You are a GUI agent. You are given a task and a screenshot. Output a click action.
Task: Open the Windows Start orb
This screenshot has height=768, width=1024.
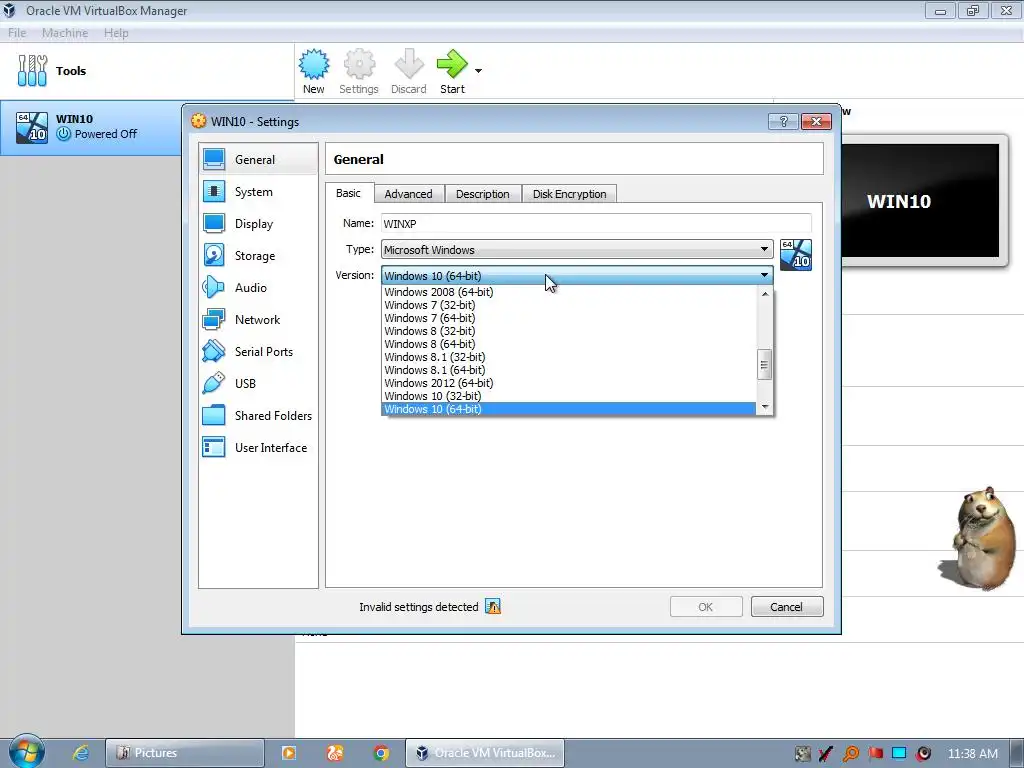pyautogui.click(x=27, y=751)
